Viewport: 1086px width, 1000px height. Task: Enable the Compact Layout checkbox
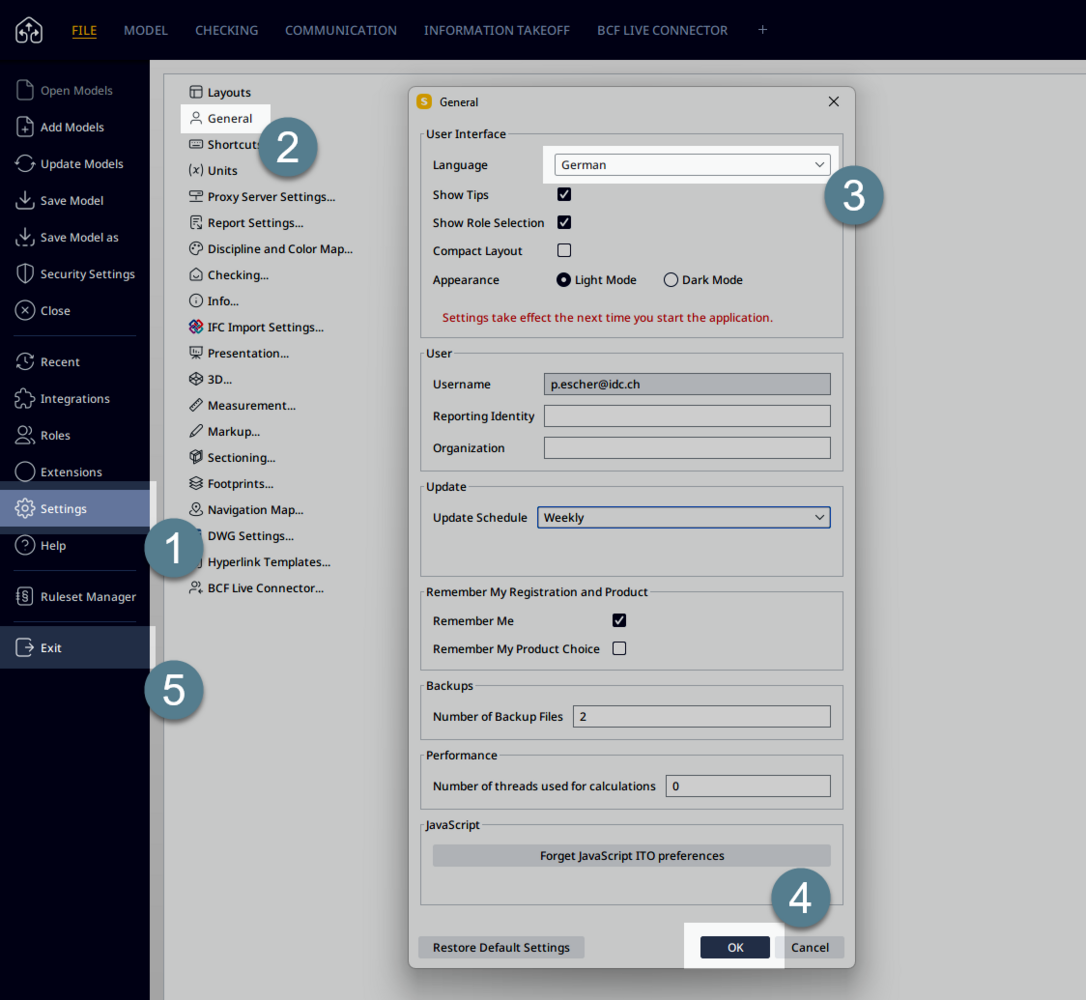pos(564,251)
